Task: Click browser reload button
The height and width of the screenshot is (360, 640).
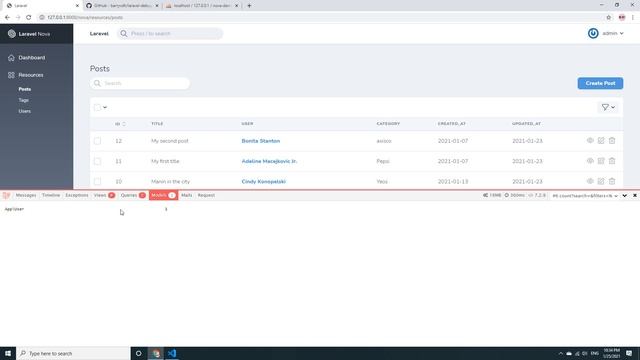Action: coord(28,18)
